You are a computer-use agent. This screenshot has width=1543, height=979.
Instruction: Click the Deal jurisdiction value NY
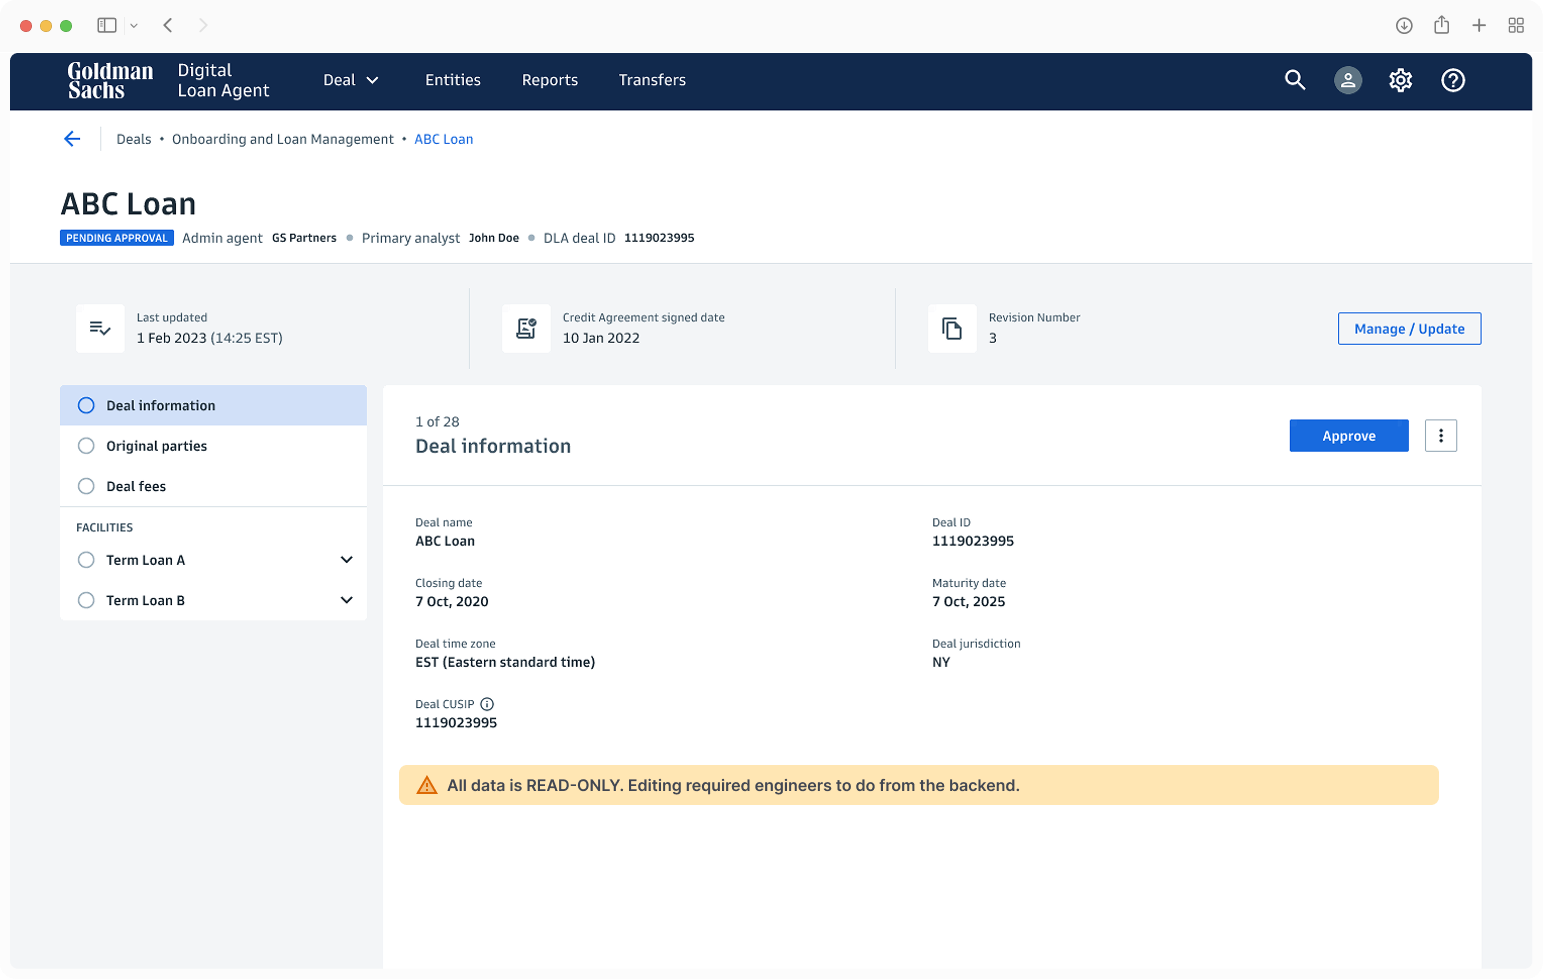tap(941, 662)
